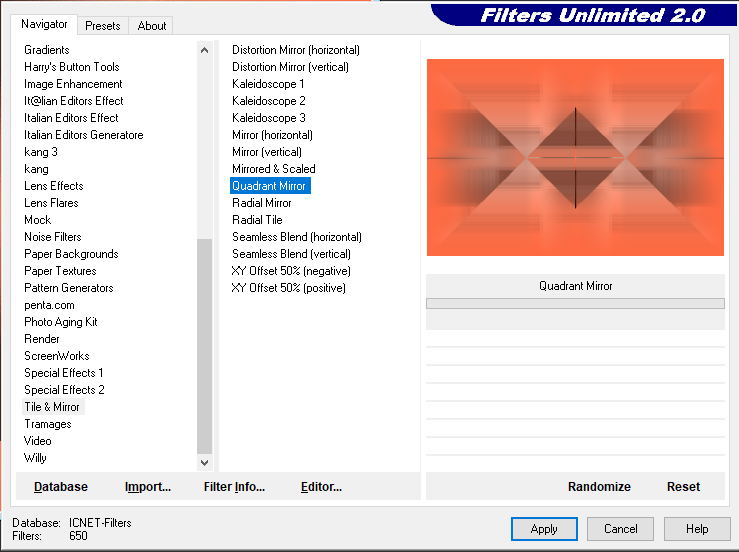Click the Cancel button
Screen dimensions: 739x552
(x=620, y=529)
